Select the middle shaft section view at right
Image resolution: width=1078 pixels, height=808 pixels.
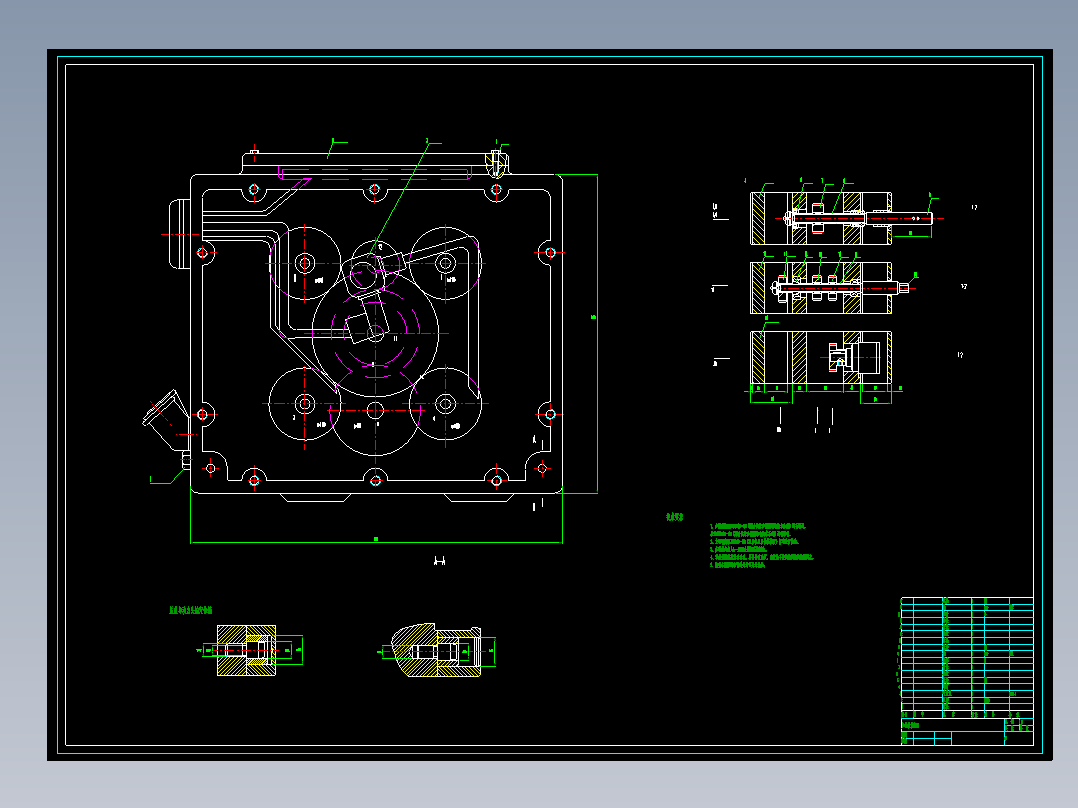coord(830,287)
